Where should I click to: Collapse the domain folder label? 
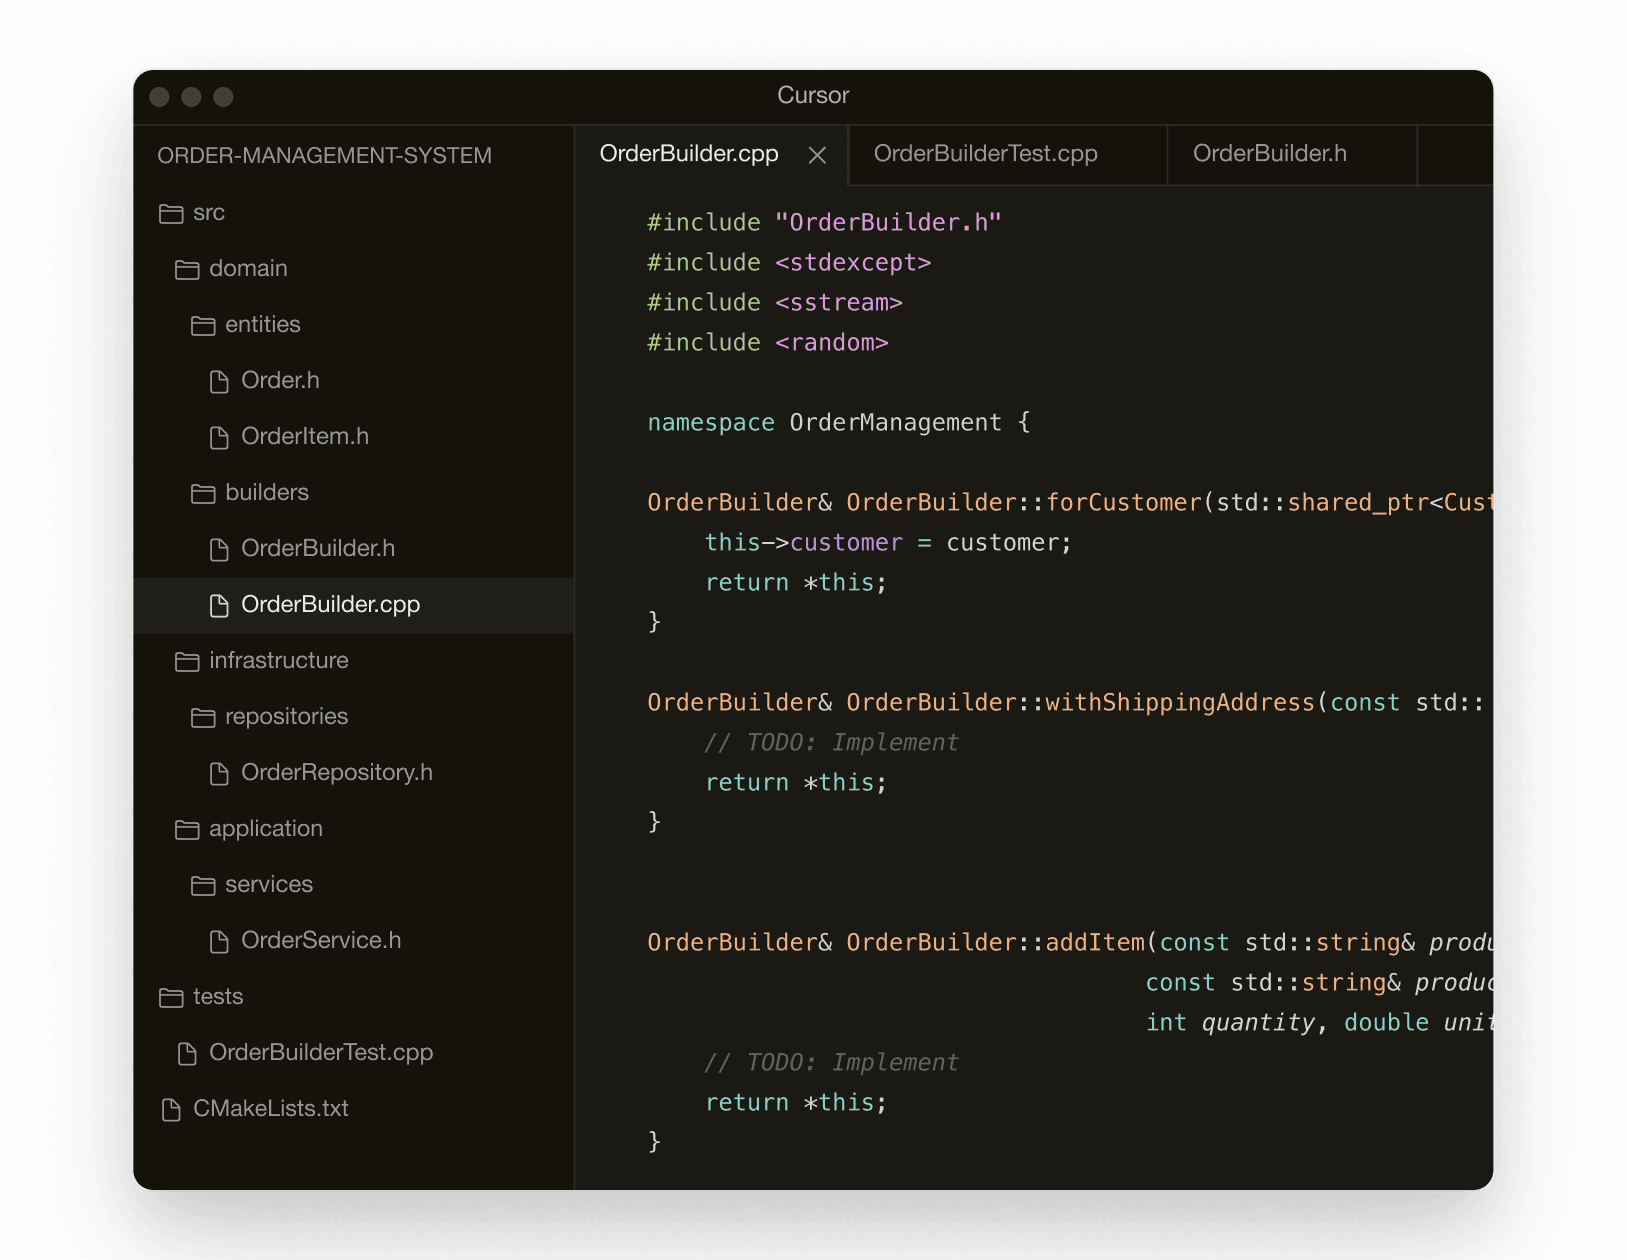(x=248, y=268)
